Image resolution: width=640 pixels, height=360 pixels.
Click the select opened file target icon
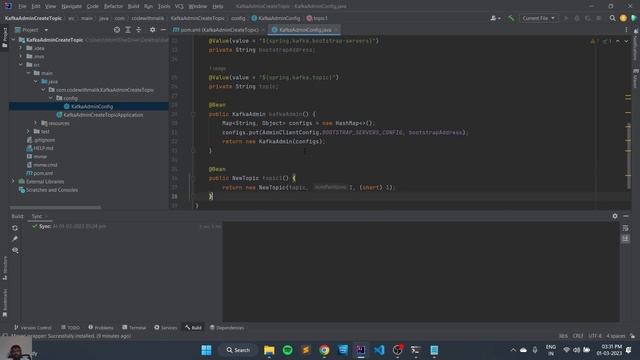pos(117,30)
